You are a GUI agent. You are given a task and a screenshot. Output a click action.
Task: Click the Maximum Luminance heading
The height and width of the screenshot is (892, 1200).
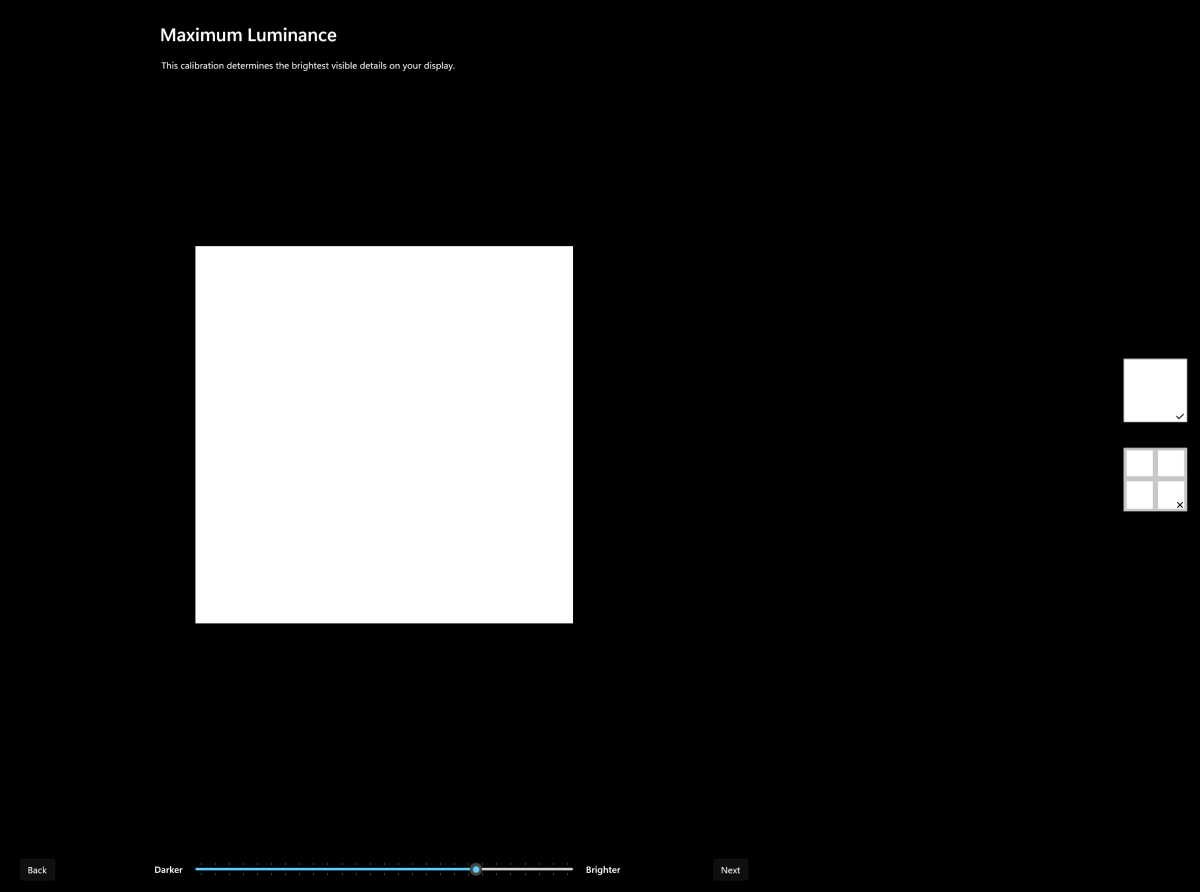click(x=248, y=35)
